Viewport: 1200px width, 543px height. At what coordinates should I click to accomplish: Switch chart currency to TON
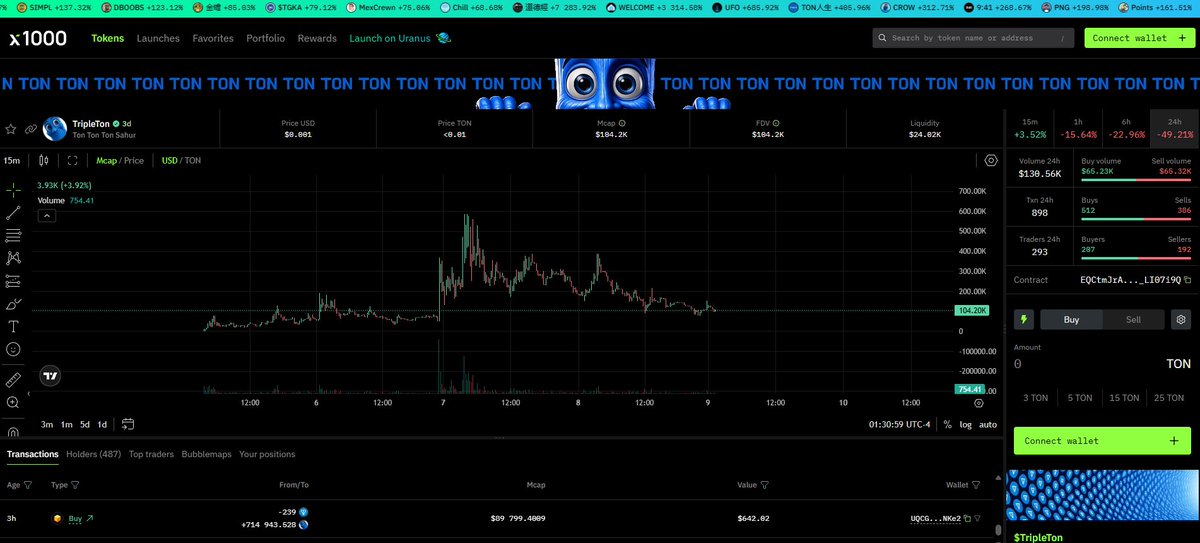click(x=193, y=160)
